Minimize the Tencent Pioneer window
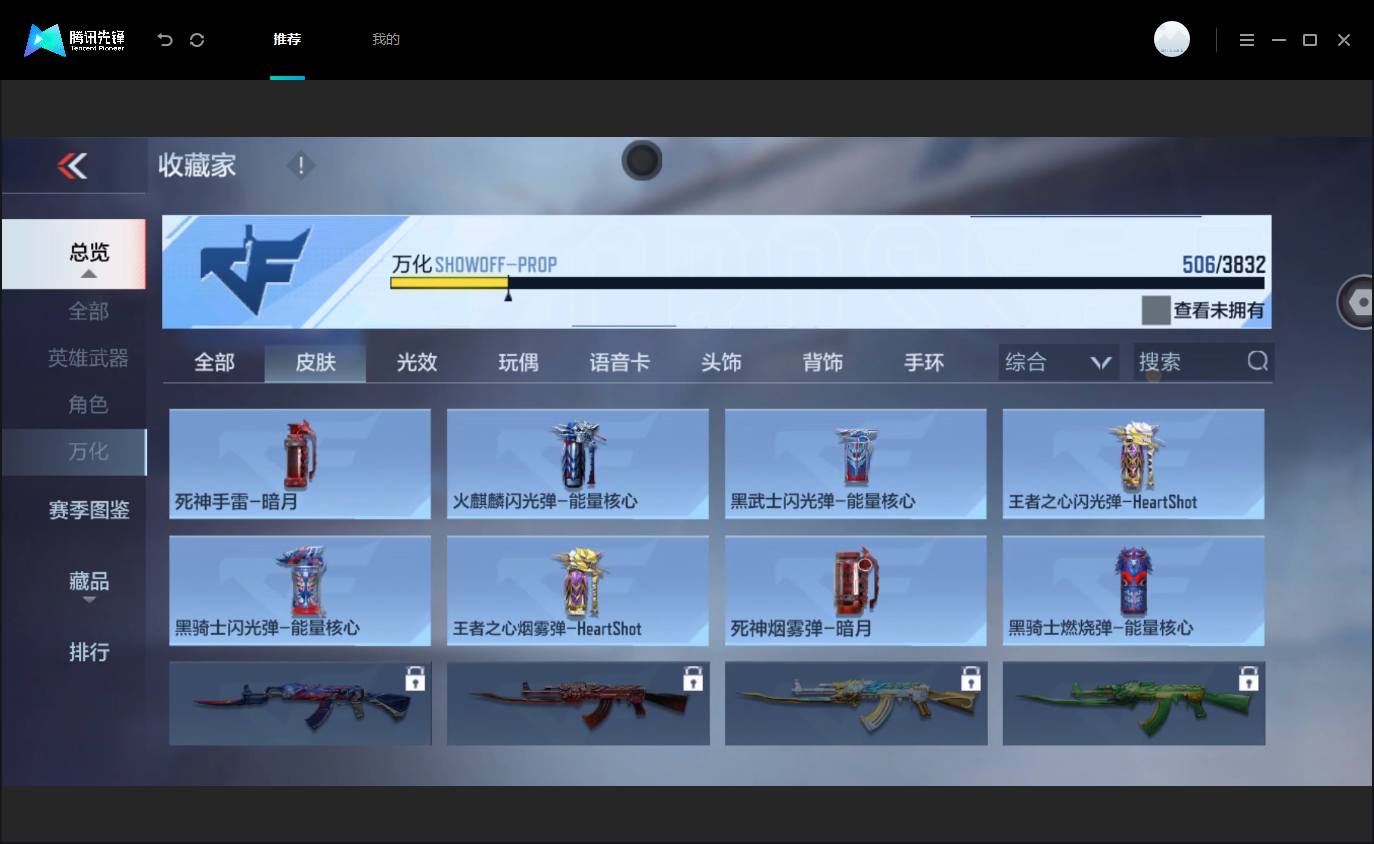This screenshot has width=1374, height=844. click(x=1279, y=40)
